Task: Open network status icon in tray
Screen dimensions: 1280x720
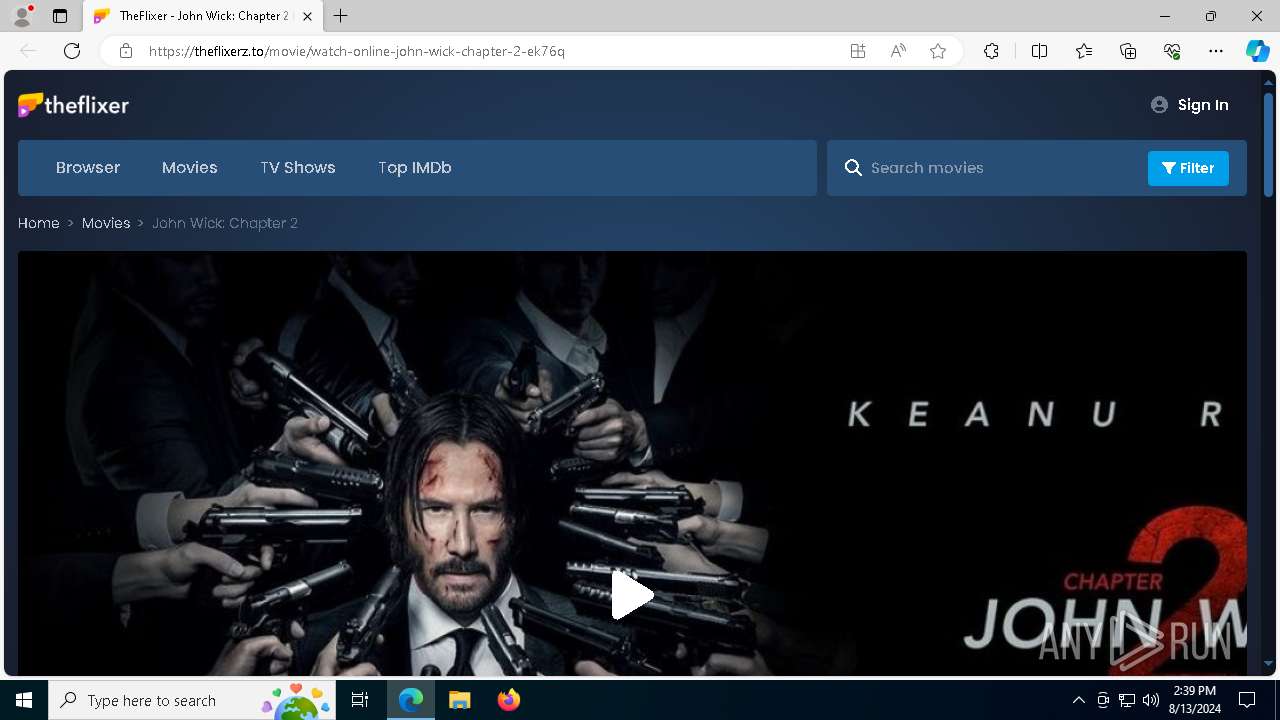Action: 1127,700
